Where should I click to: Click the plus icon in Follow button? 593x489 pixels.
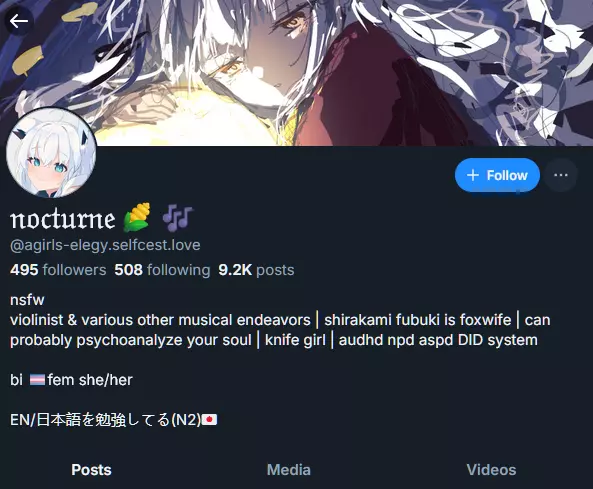tap(473, 175)
